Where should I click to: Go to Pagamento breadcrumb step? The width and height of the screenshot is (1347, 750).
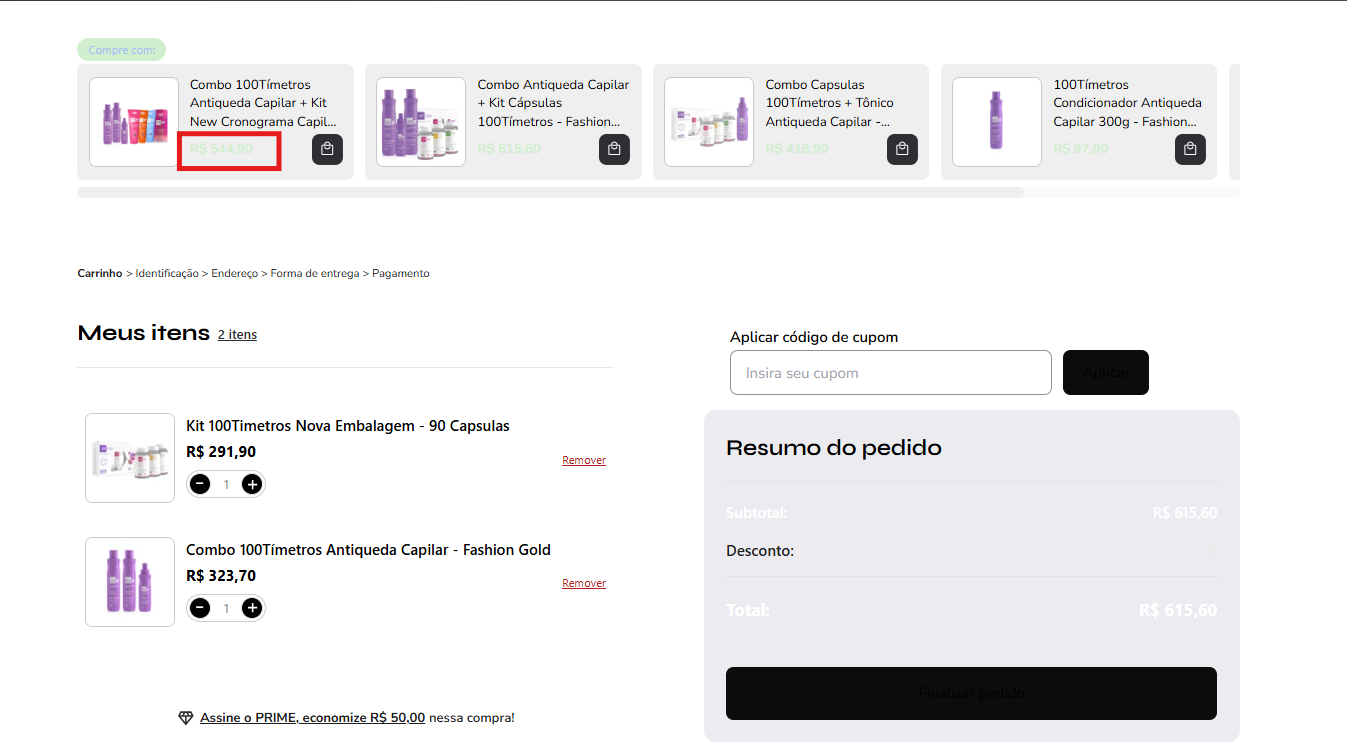coord(401,273)
